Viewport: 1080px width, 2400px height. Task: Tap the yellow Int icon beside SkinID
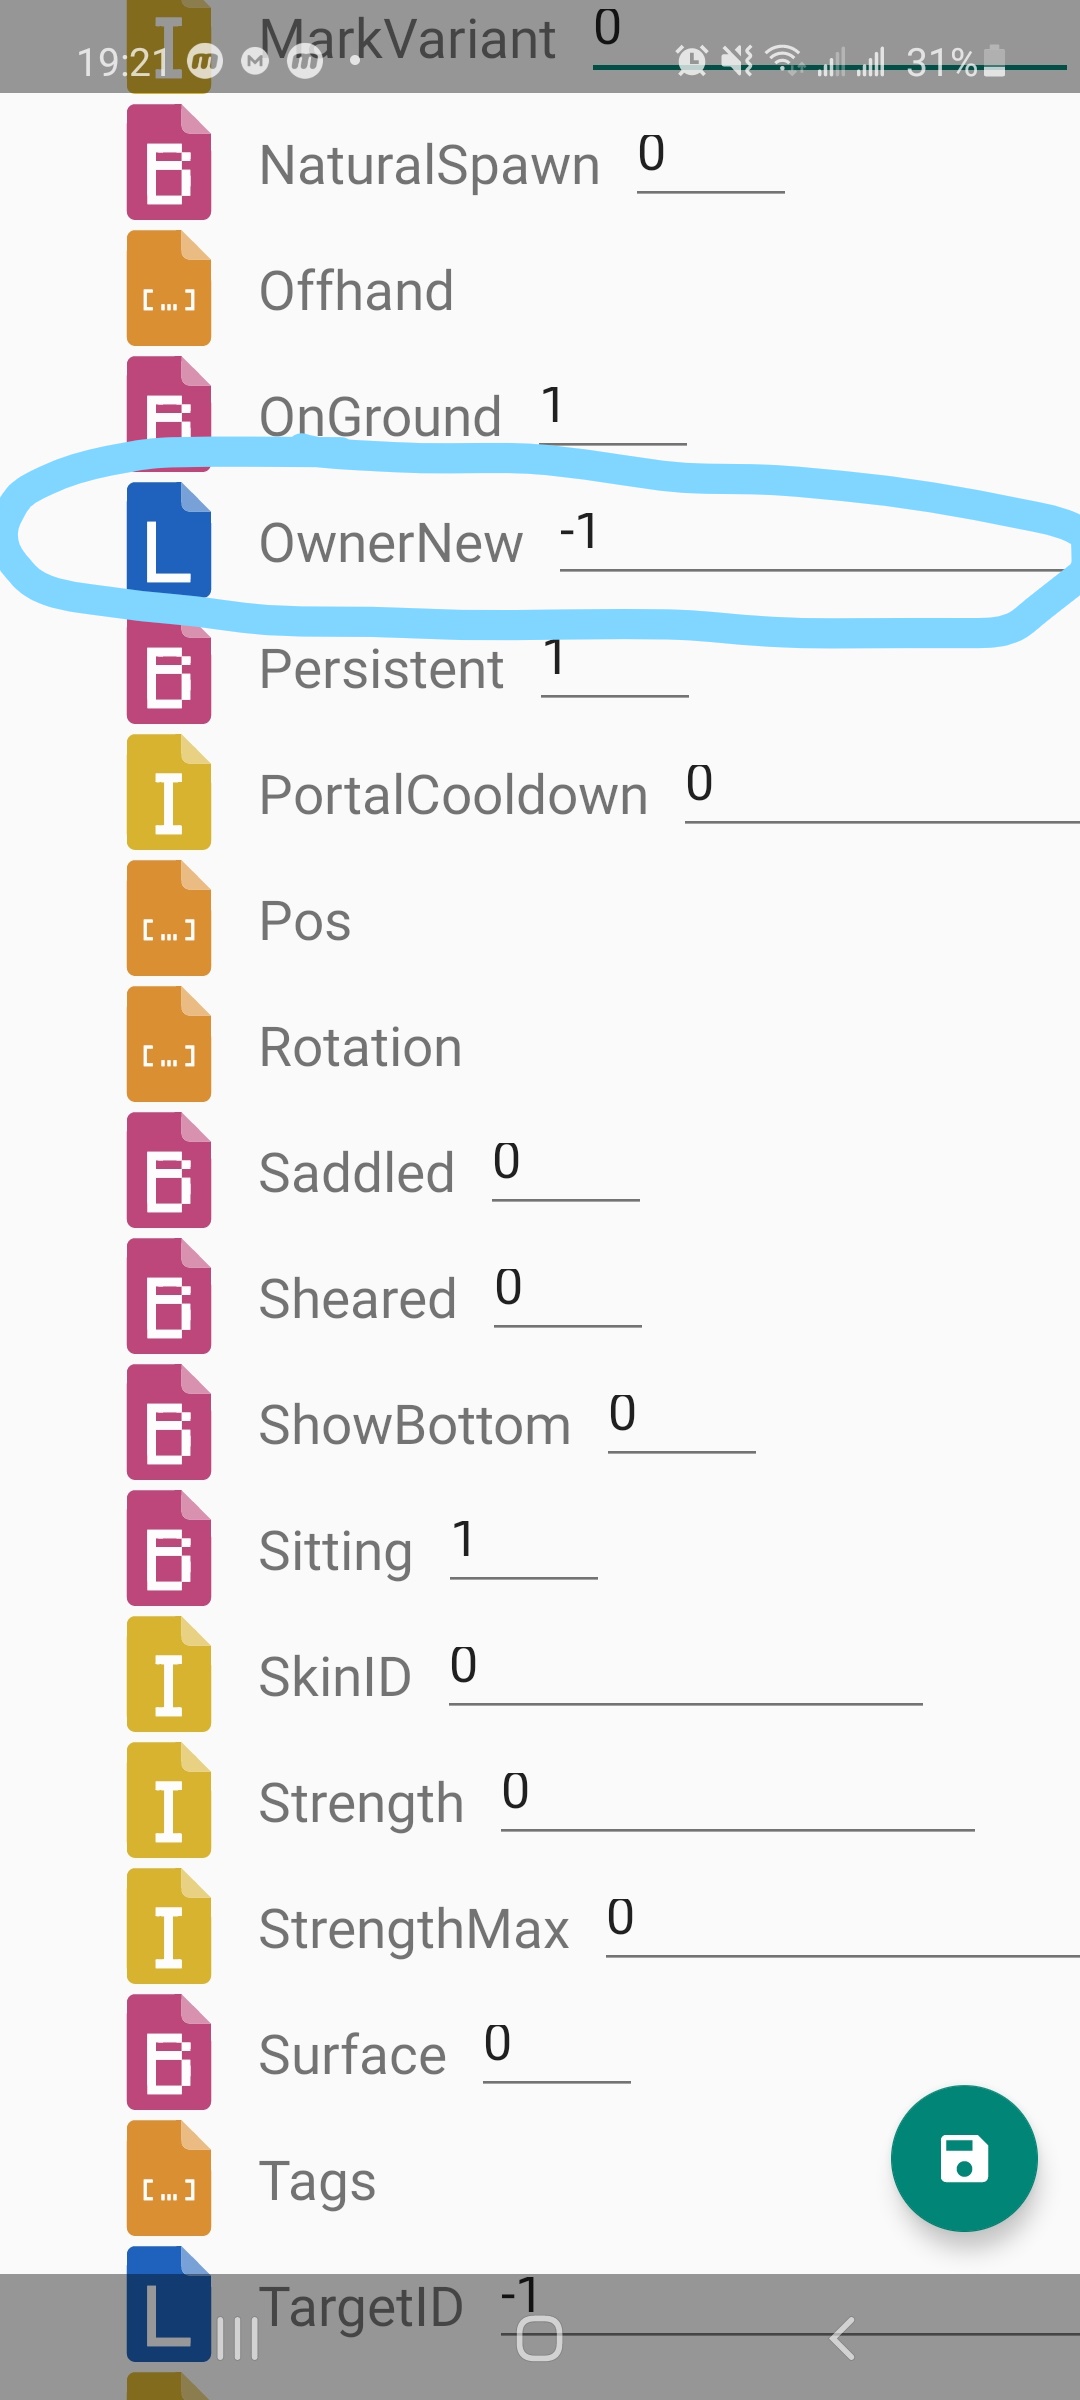click(169, 1674)
